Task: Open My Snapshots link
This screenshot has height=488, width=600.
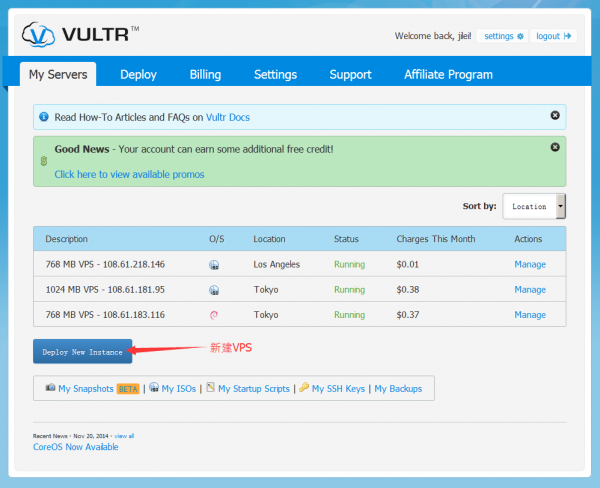Action: 86,388
